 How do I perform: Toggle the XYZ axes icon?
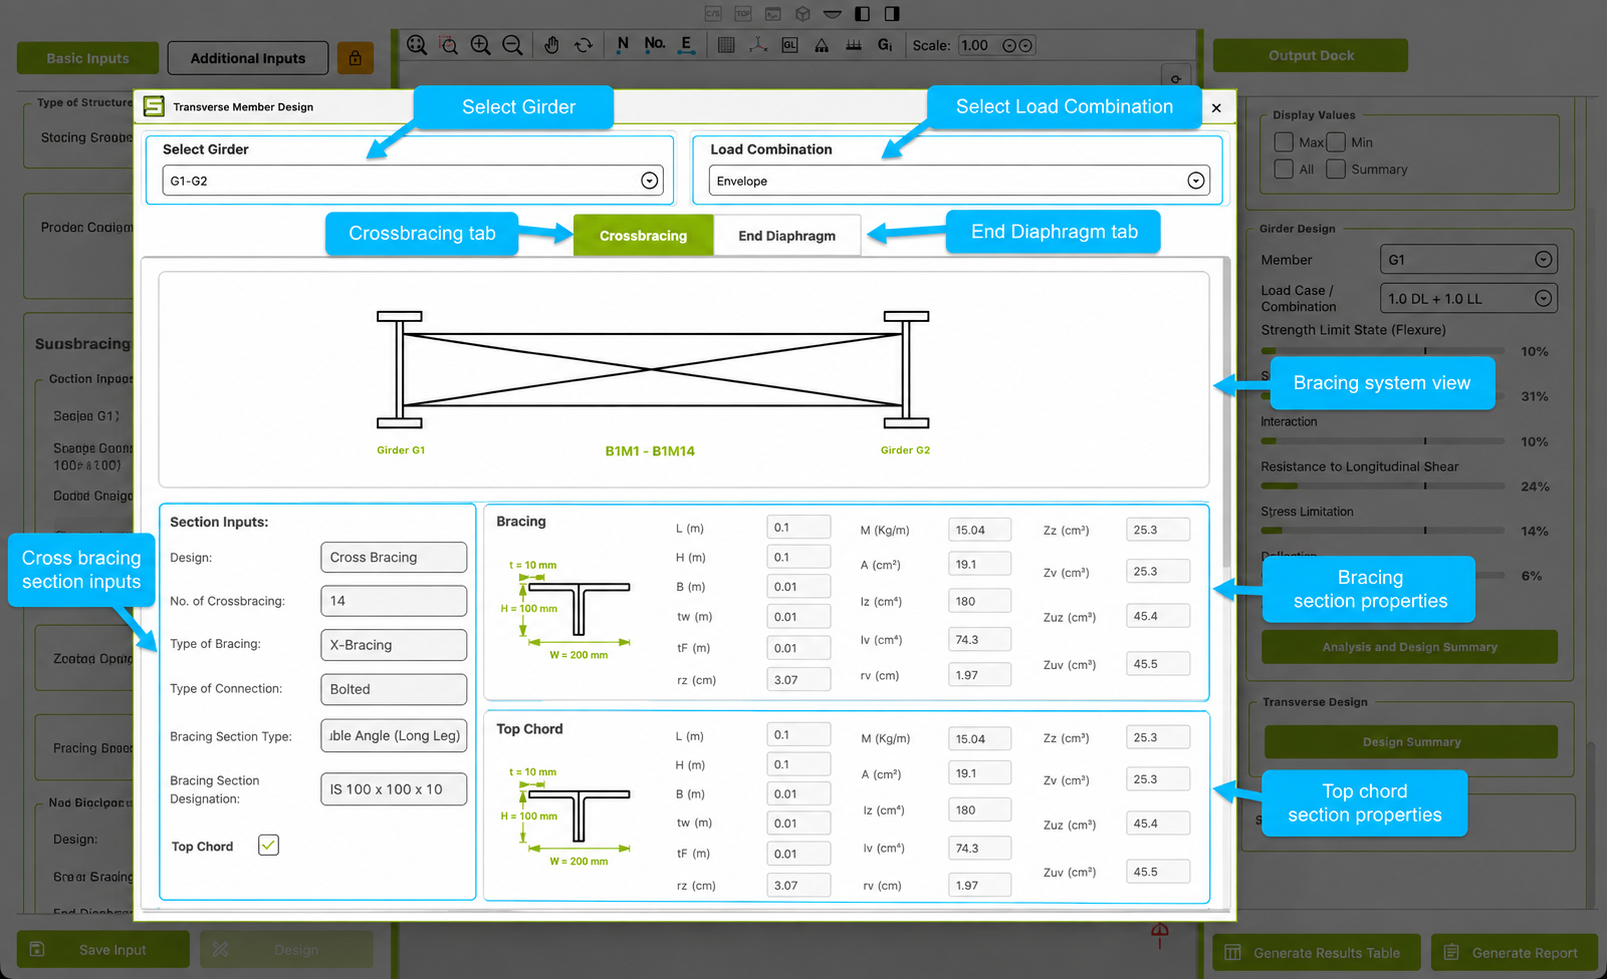pos(759,45)
